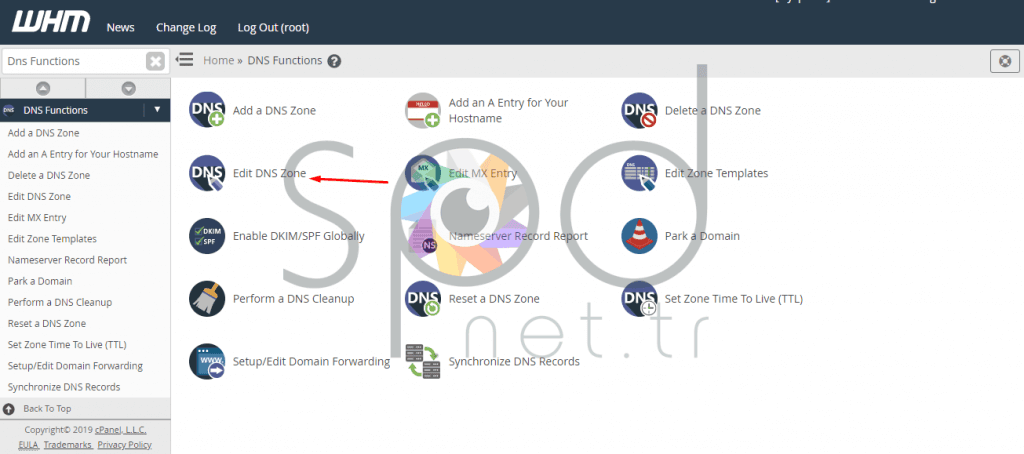This screenshot has height=454, width=1024.
Task: Select Set Zone Time To Live (TTL) in sidebar
Action: tap(67, 344)
